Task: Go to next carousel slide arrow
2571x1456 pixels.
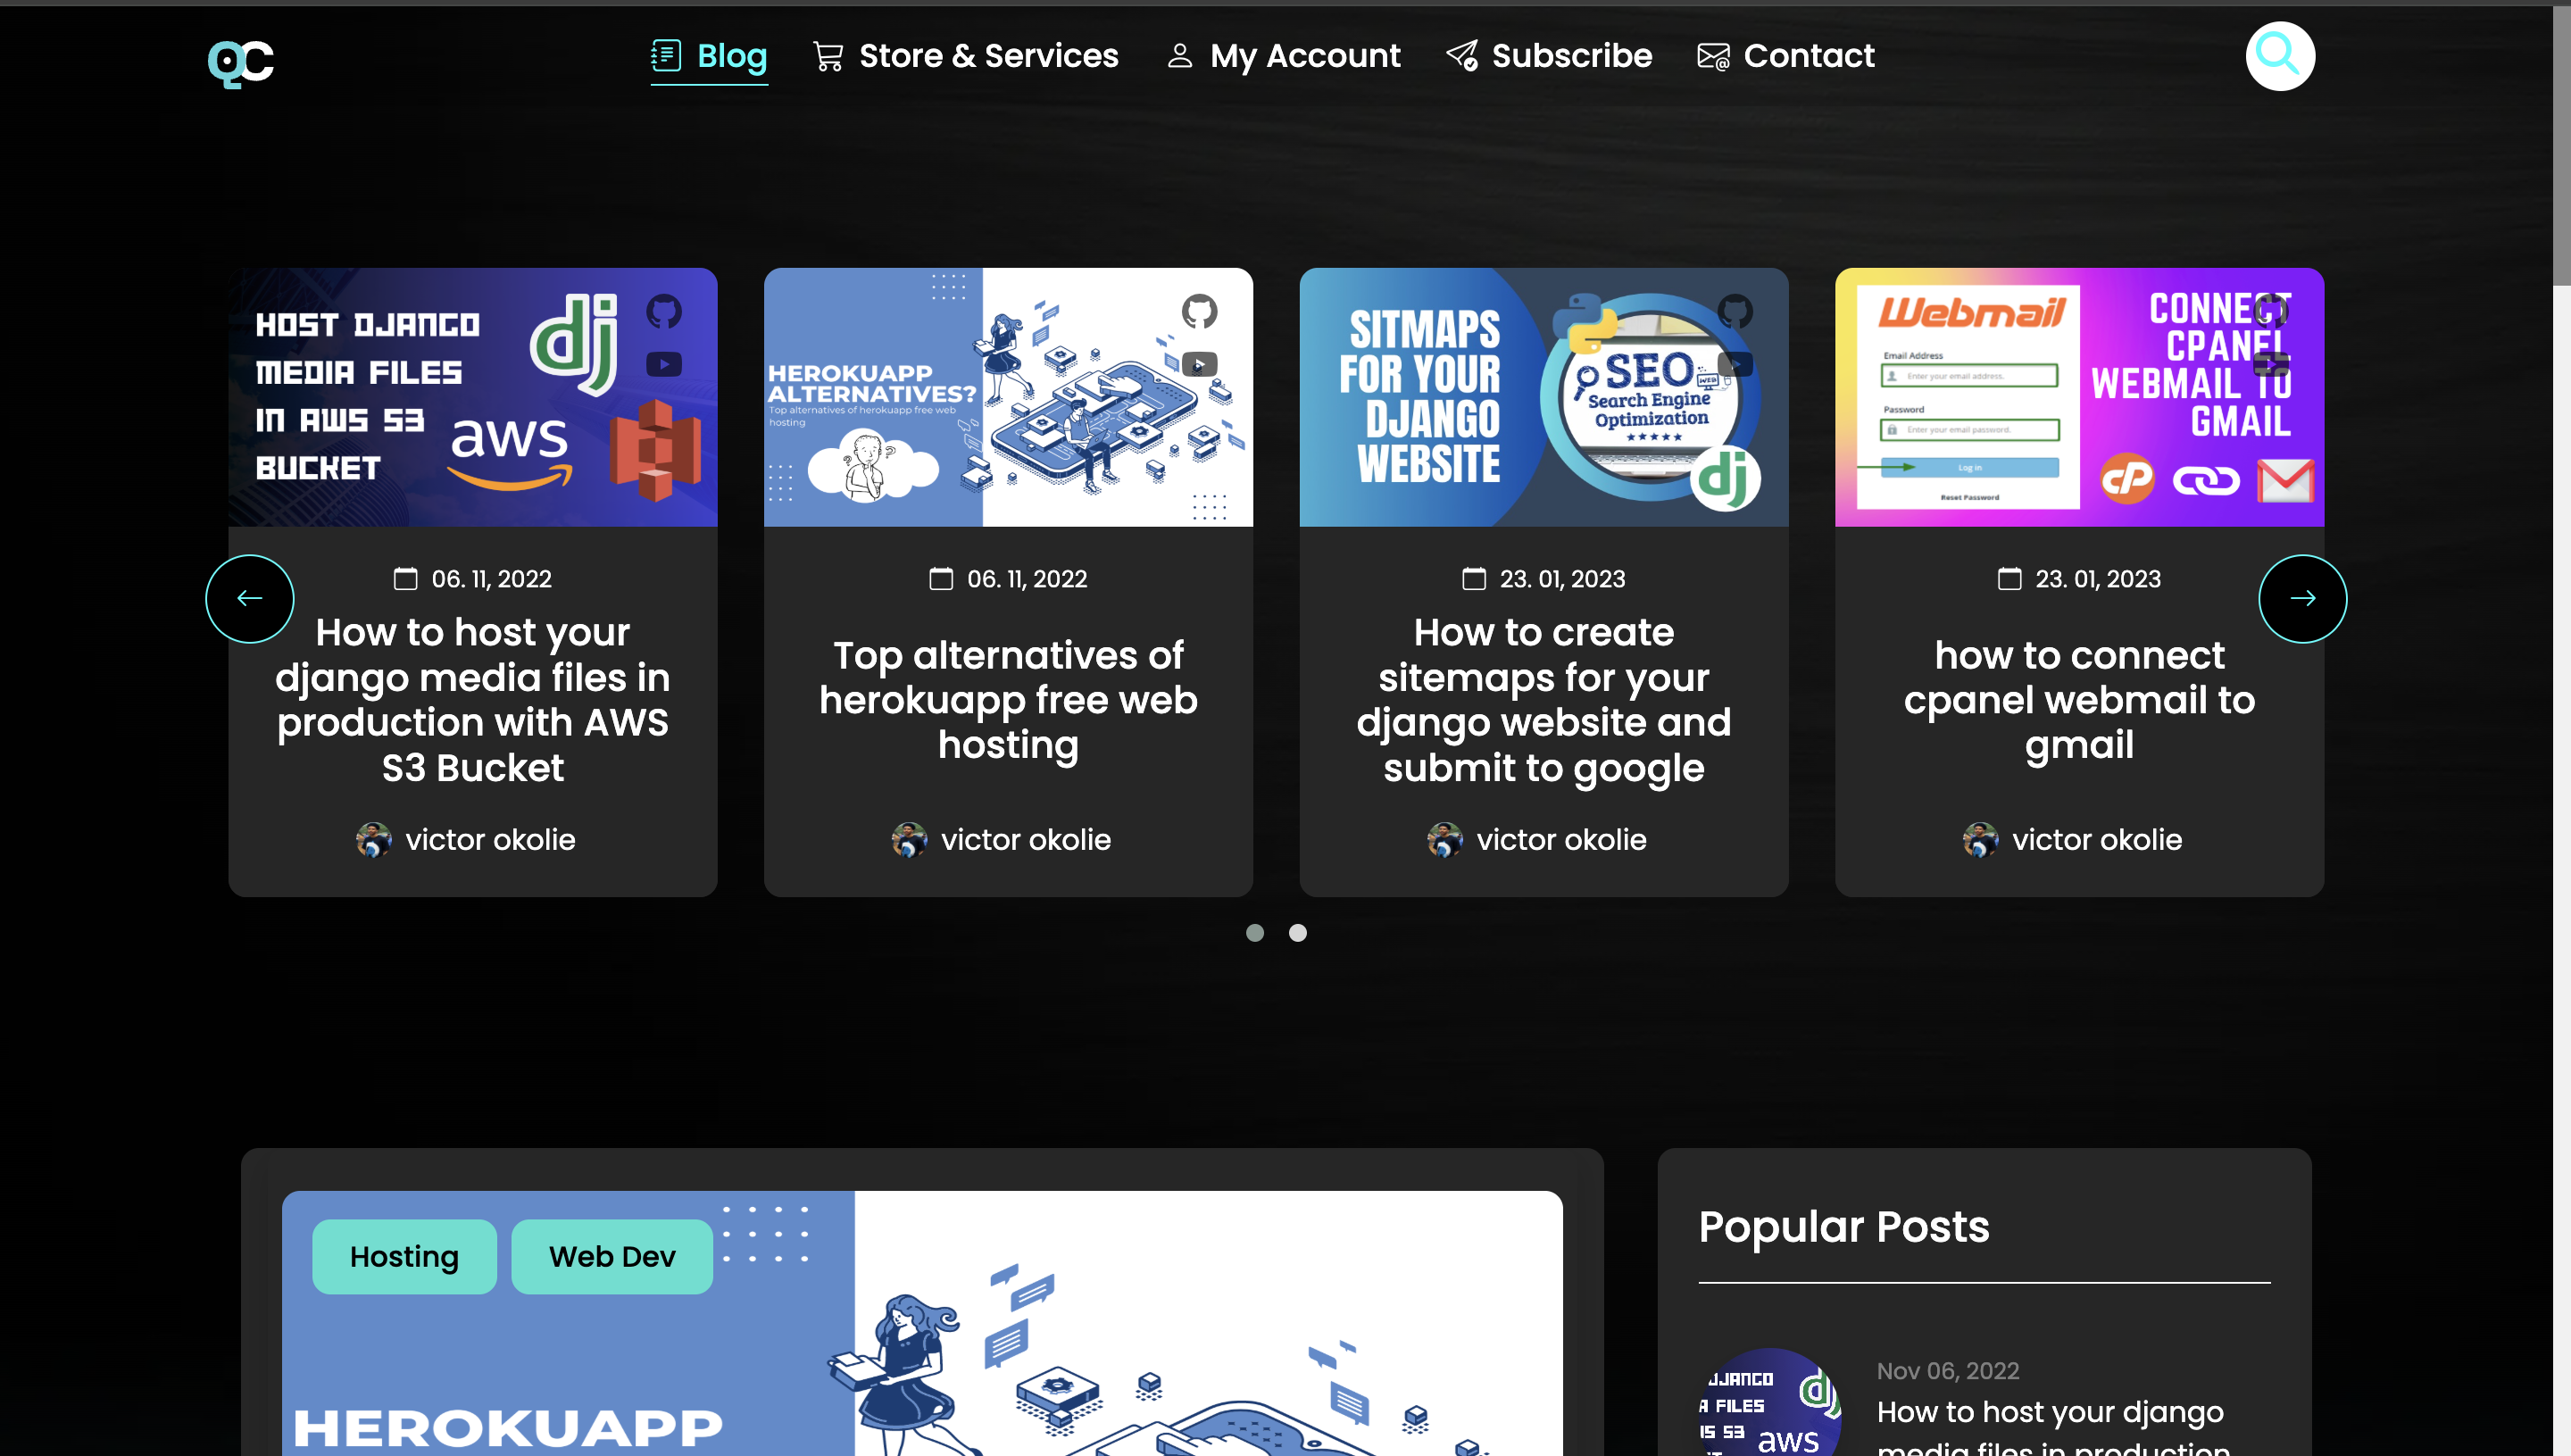Action: (x=2302, y=598)
